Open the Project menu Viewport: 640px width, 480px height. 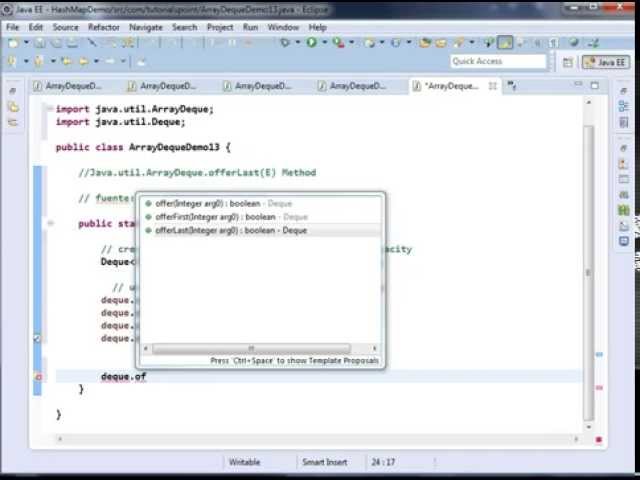220,27
